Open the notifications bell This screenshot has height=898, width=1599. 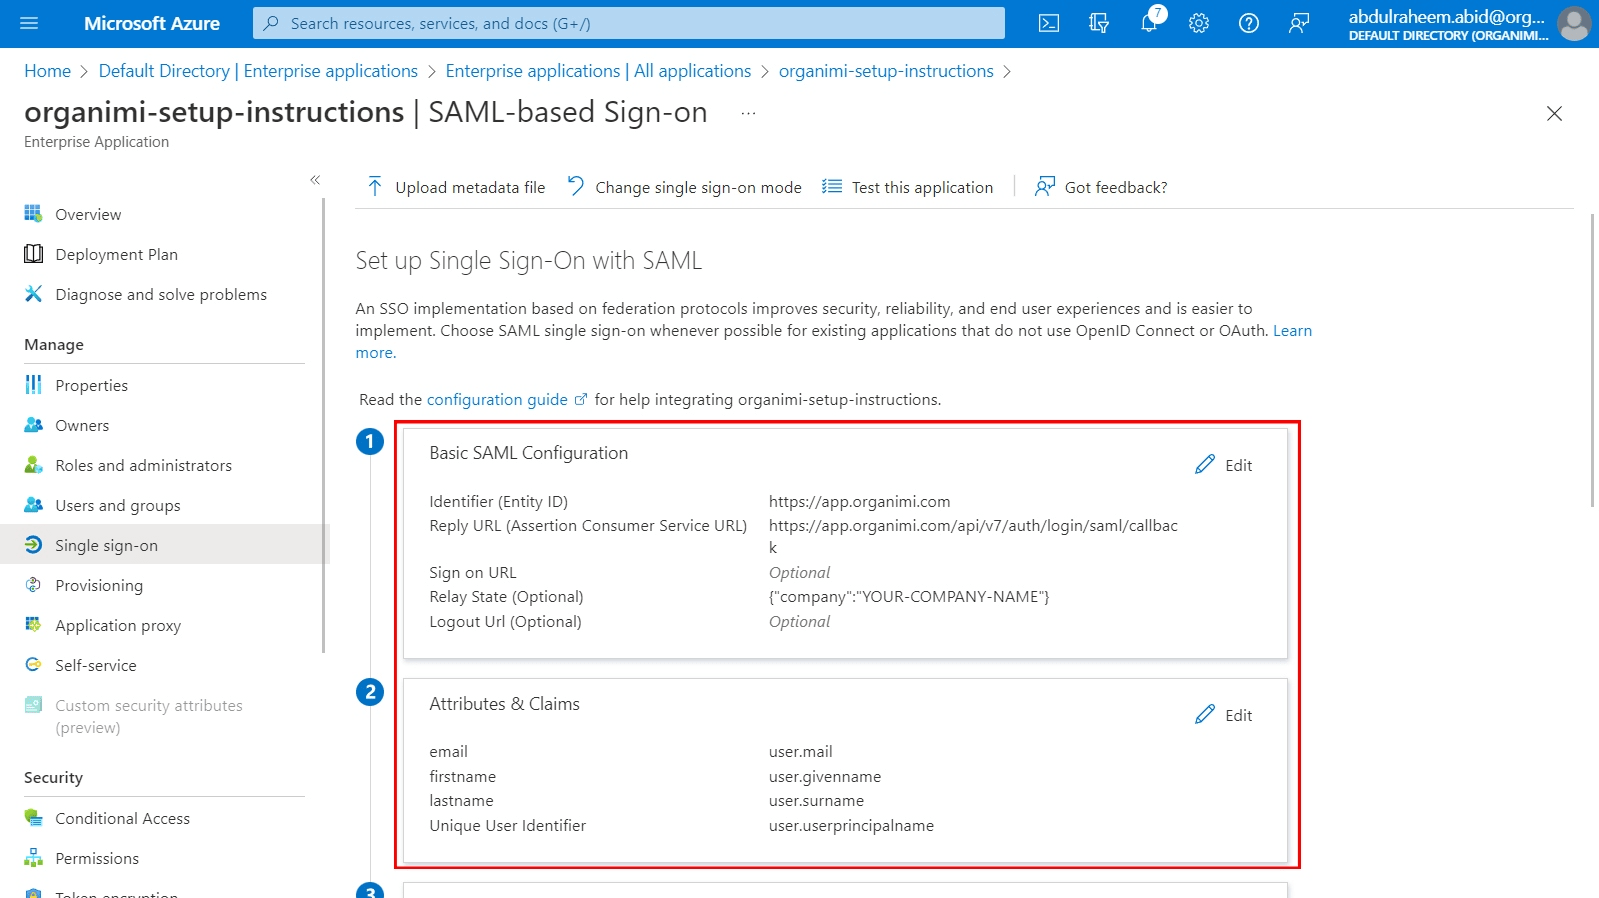1149,23
